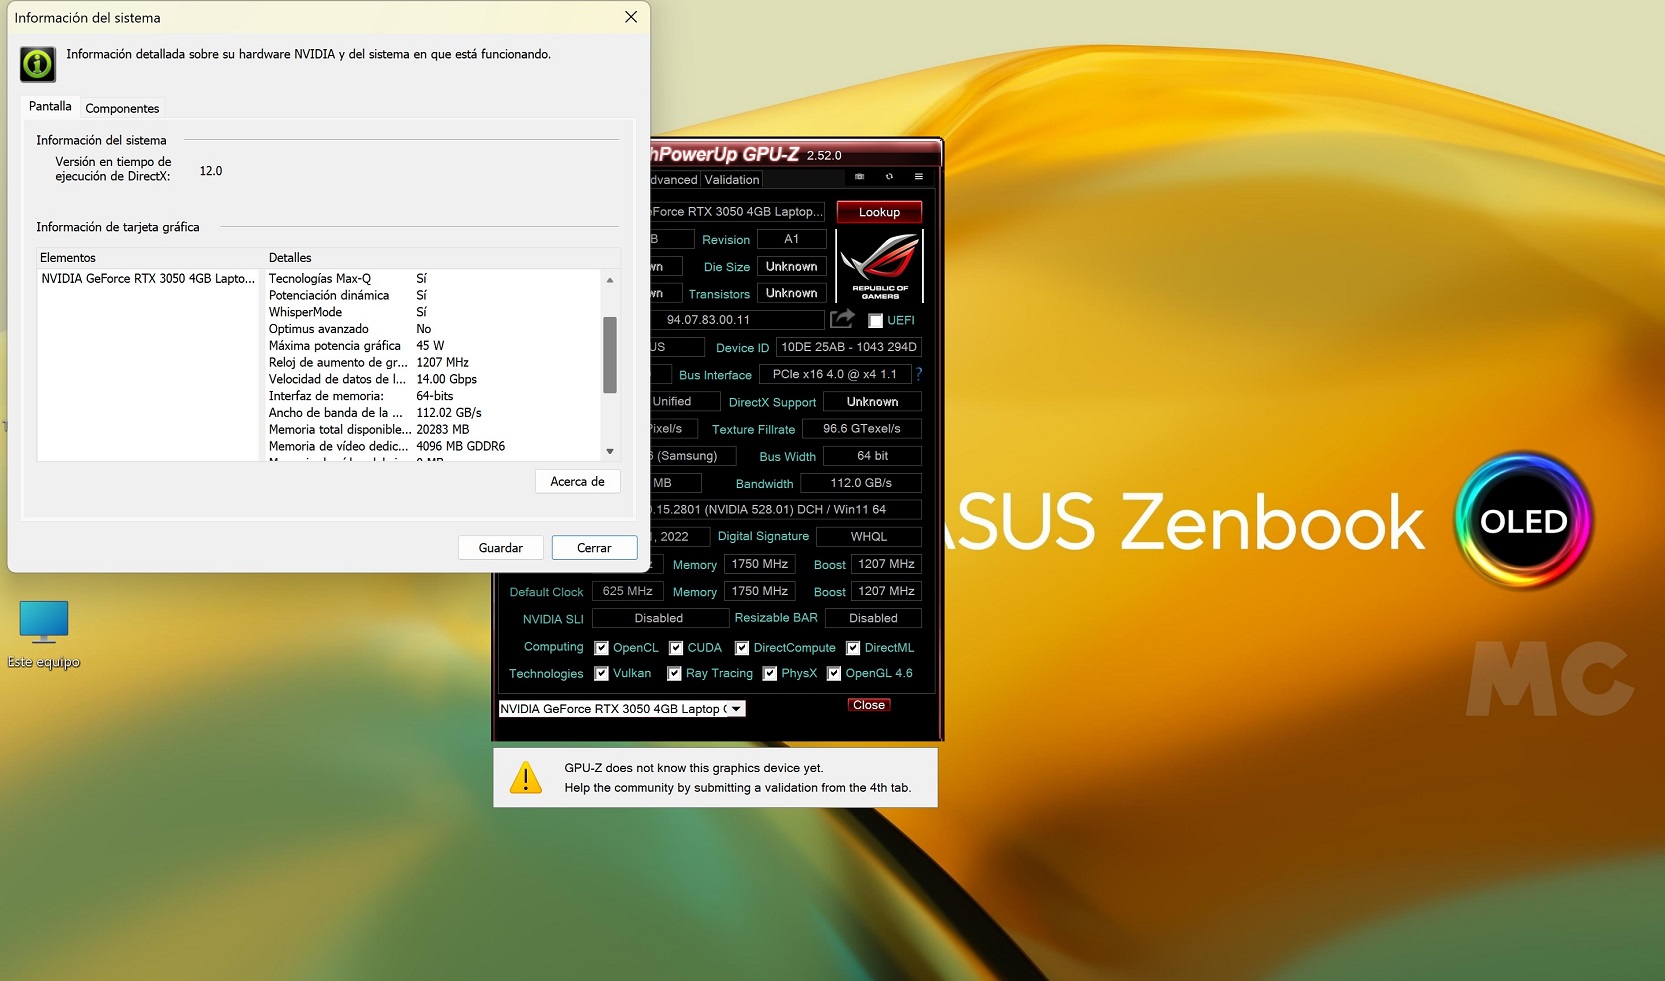Select the NVIDIA GeForce RTX 3050 list item
This screenshot has height=981, width=1665.
coord(148,279)
